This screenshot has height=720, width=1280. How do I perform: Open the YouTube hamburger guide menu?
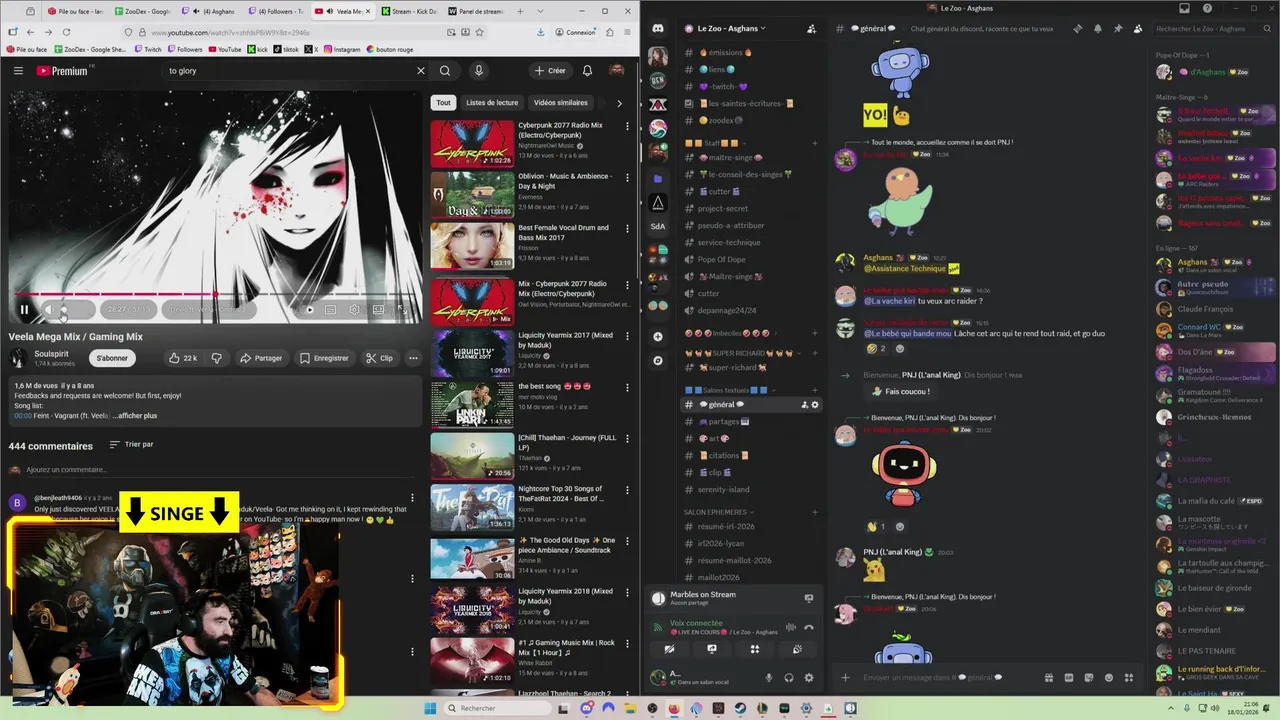(x=18, y=71)
